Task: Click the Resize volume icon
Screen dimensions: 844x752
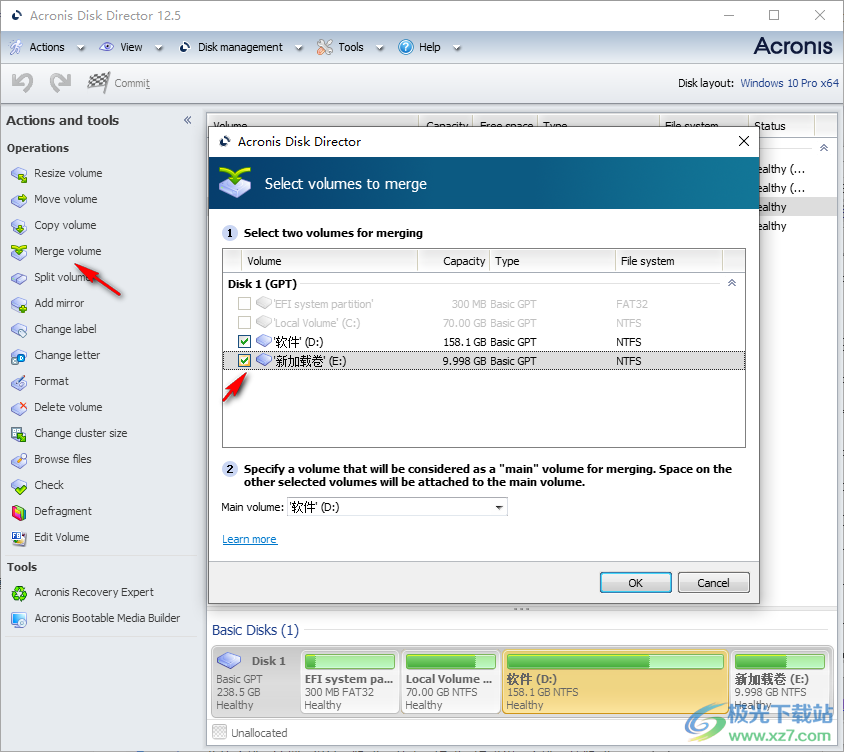Action: [x=19, y=174]
